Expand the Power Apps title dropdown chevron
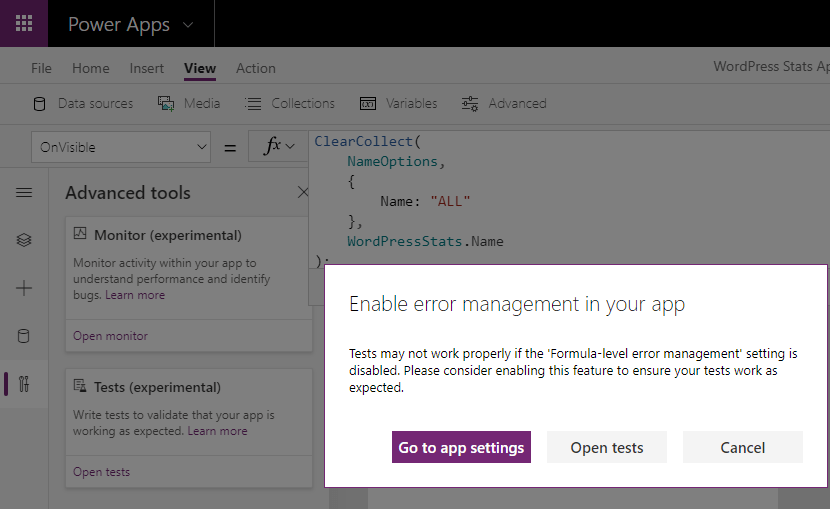This screenshot has width=830, height=509. point(188,25)
